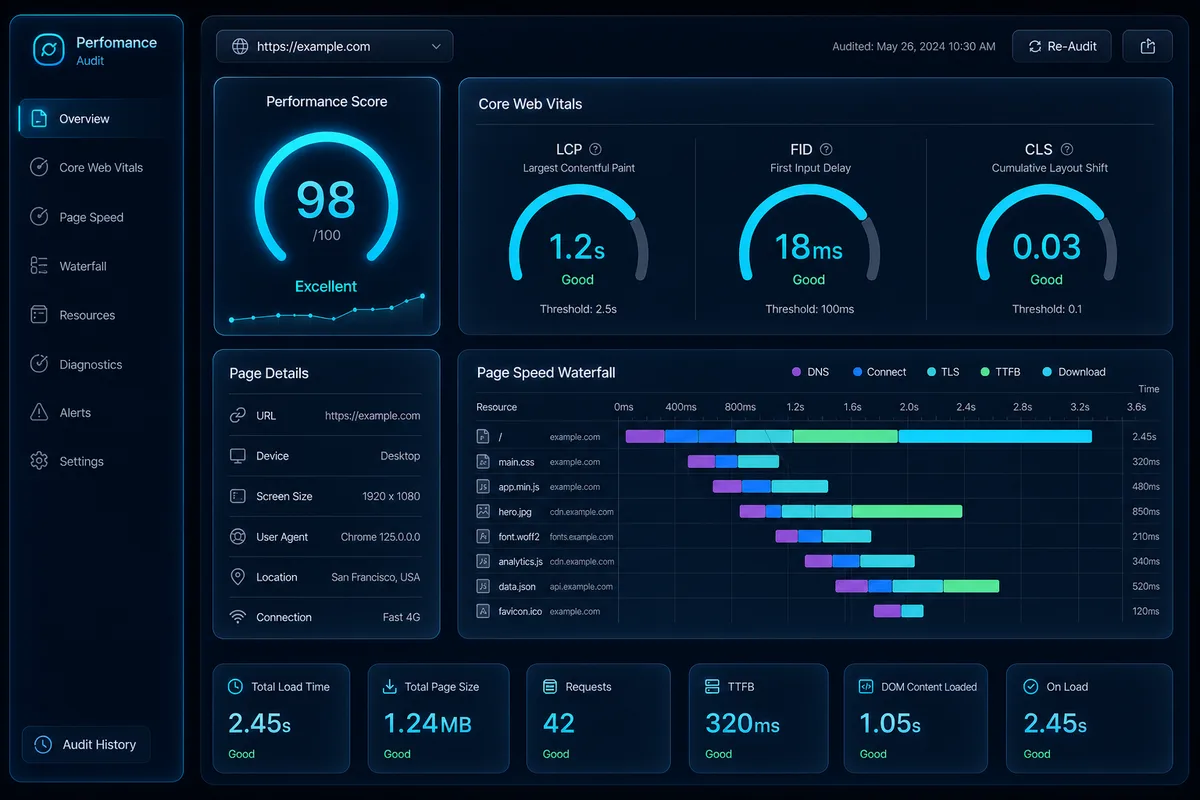Image resolution: width=1200 pixels, height=800 pixels.
Task: Toggle Download legend in waterfall
Action: coord(1074,372)
